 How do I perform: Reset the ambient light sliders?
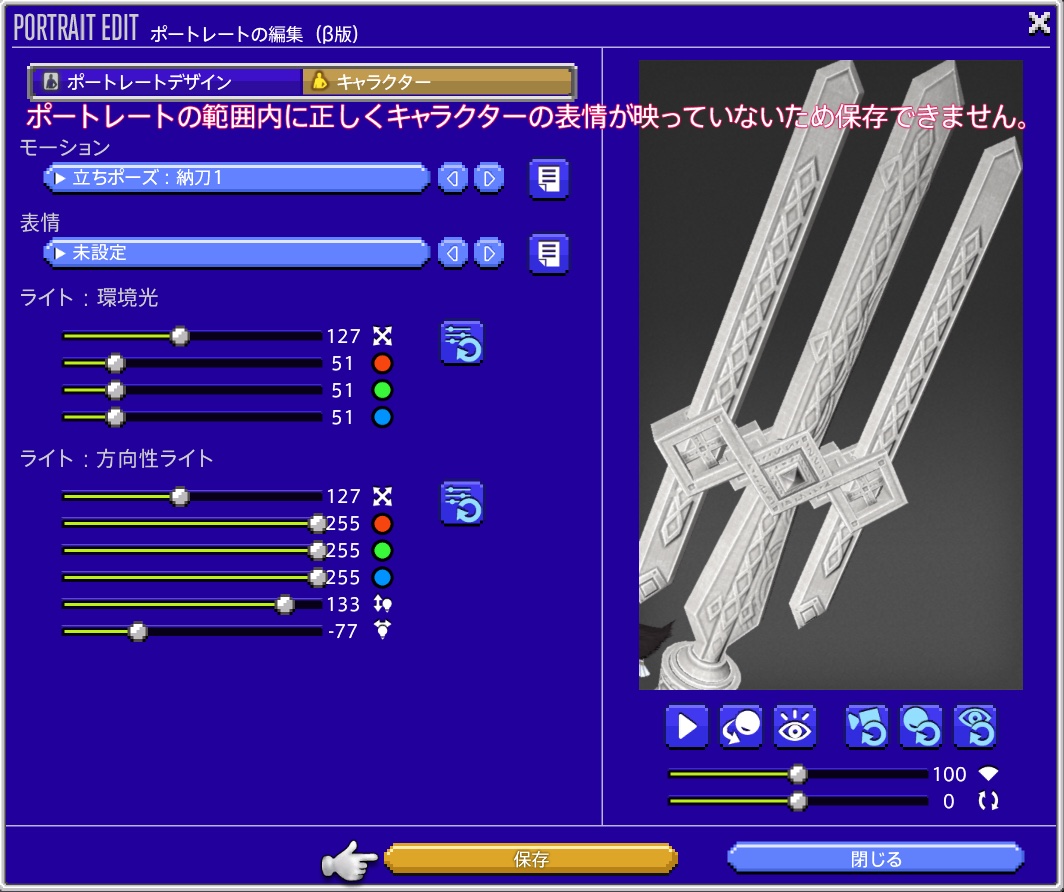[461, 343]
